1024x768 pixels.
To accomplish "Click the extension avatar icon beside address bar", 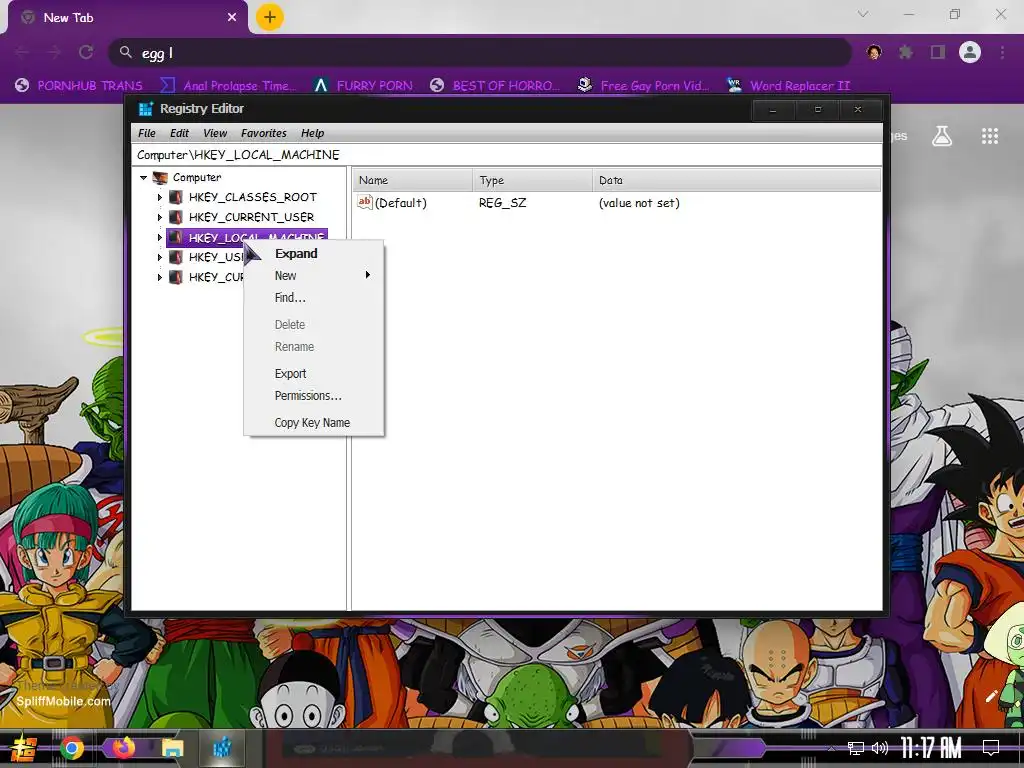I will (x=874, y=52).
